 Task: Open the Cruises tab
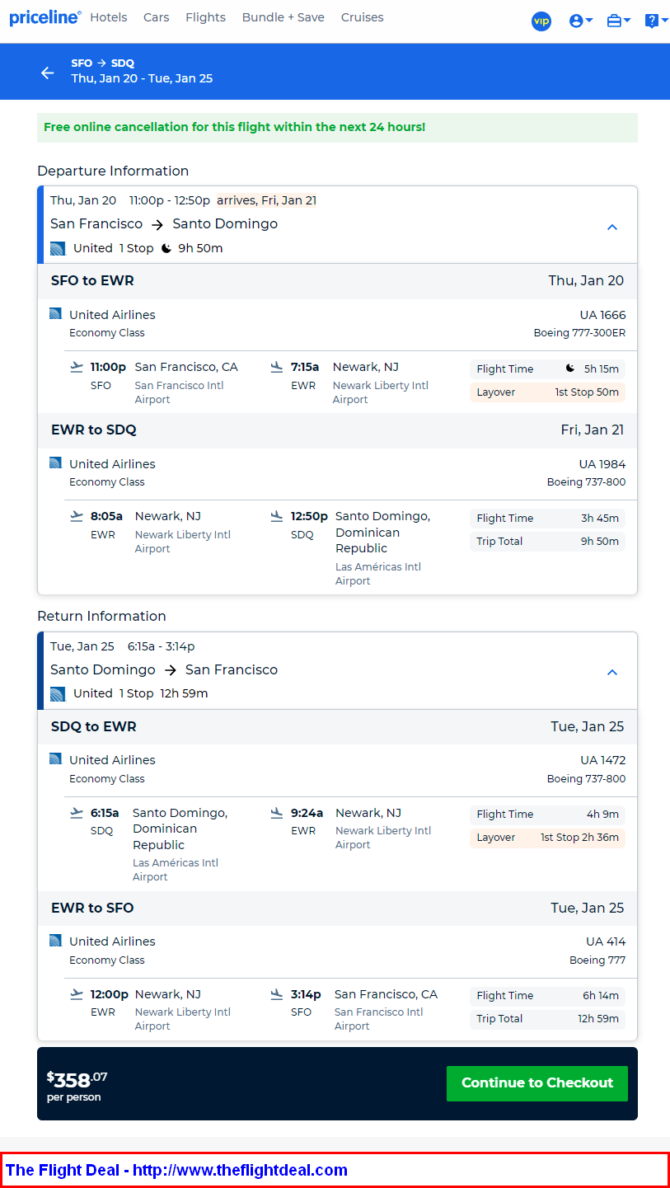pyautogui.click(x=362, y=17)
